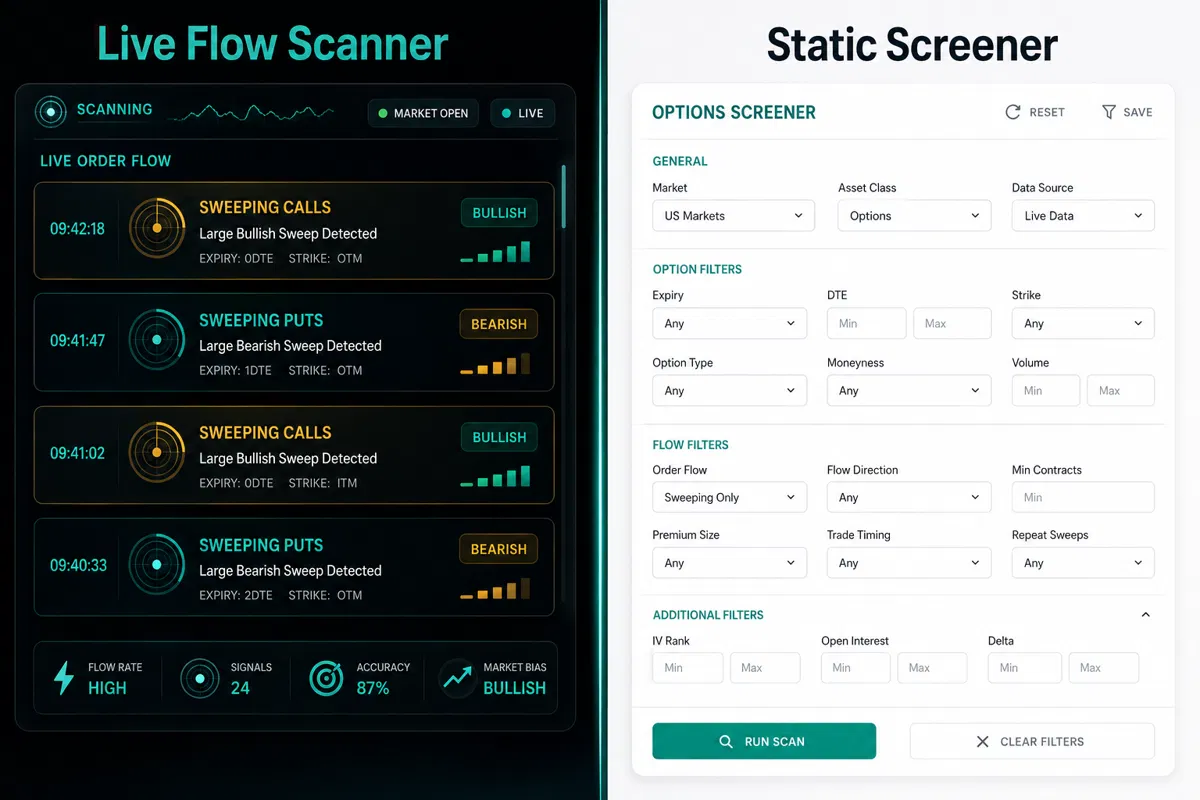1200x800 pixels.
Task: Open the Repeat Sweeps dropdown
Action: coord(1083,563)
